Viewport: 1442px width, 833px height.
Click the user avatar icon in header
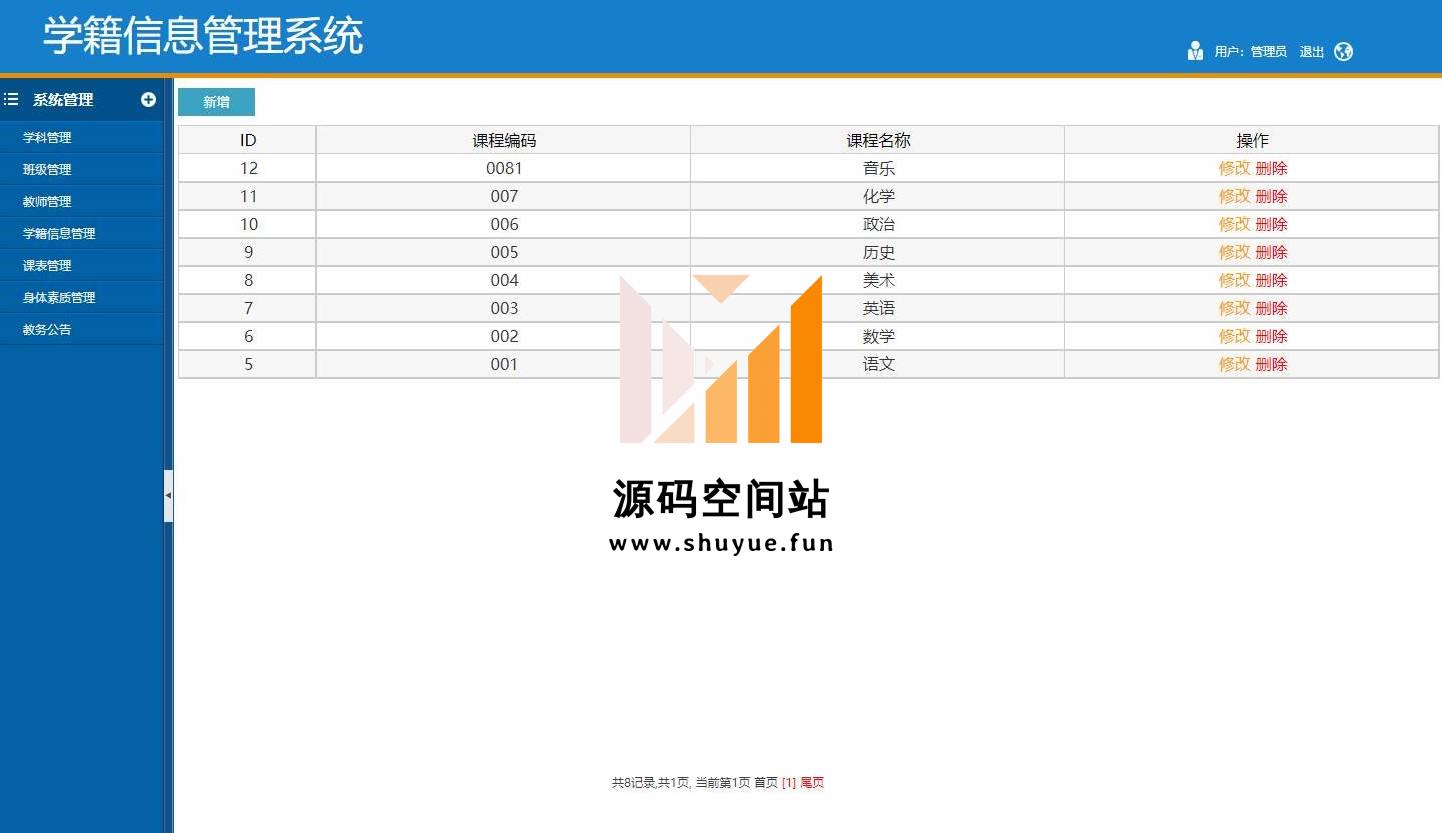point(1195,51)
